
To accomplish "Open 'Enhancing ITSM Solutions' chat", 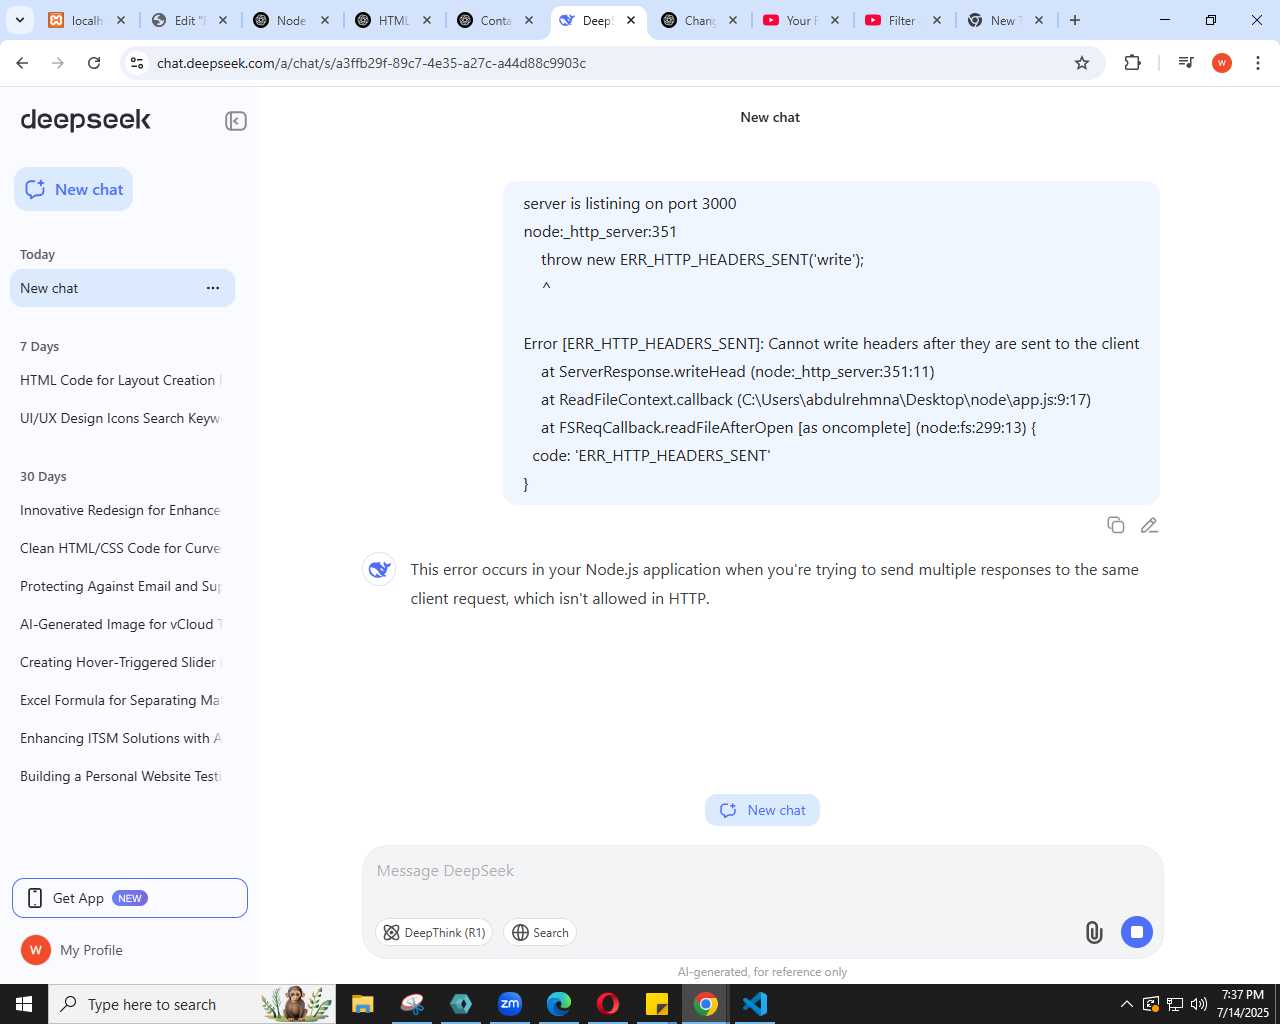I will 121,738.
